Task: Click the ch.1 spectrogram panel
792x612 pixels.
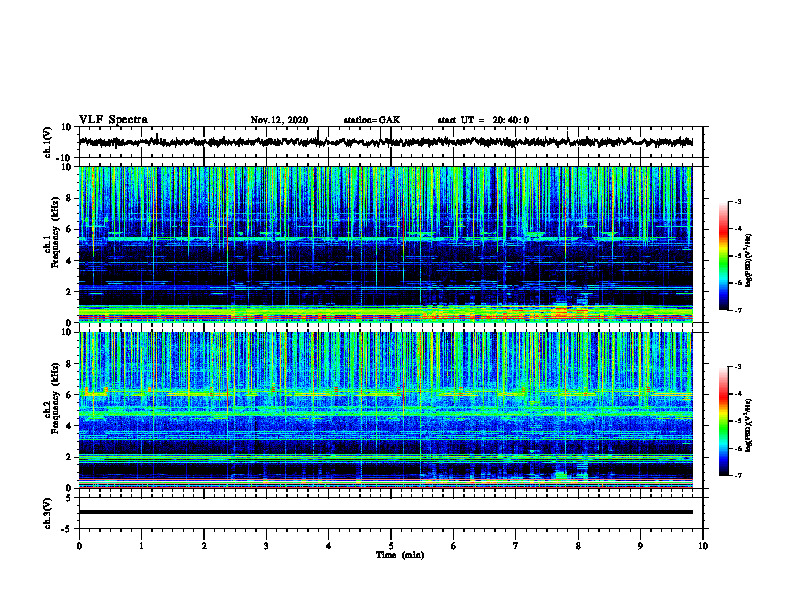Action: coord(385,244)
